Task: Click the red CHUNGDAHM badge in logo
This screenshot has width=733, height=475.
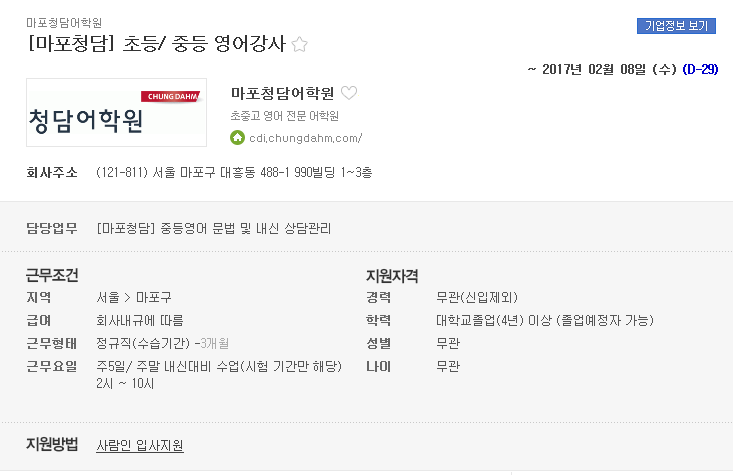Action: tap(171, 96)
